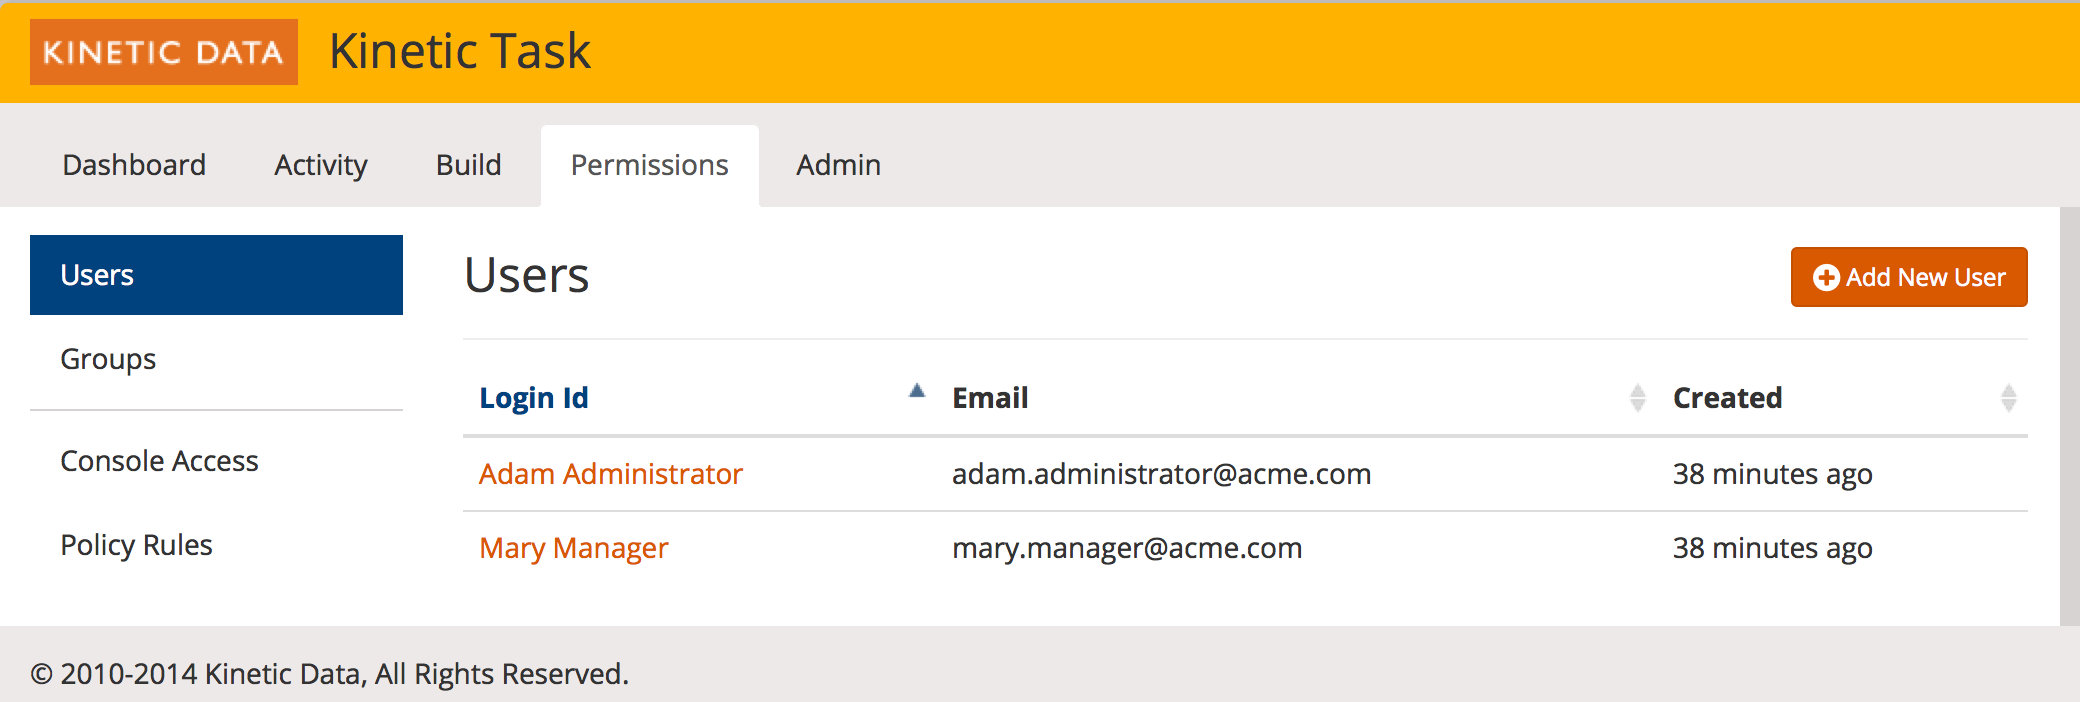Click Adam Administrator's created time cell

(x=1772, y=474)
